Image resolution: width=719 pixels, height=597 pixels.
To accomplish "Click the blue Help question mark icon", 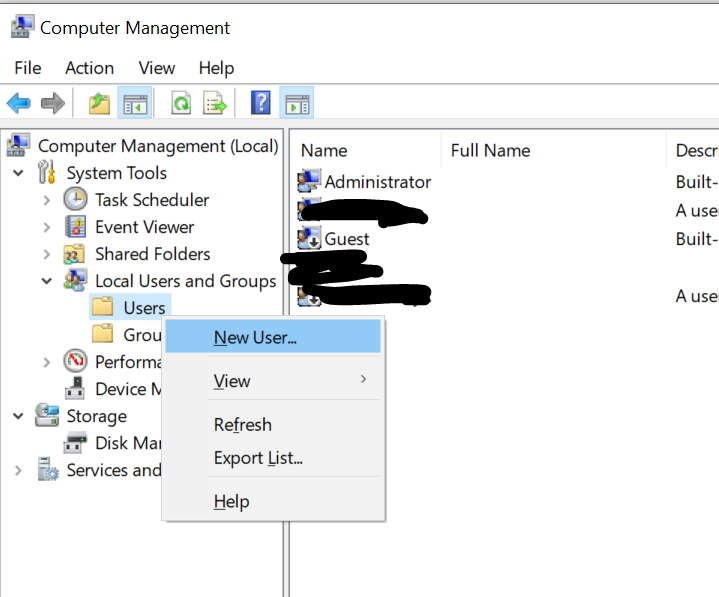I will point(260,103).
